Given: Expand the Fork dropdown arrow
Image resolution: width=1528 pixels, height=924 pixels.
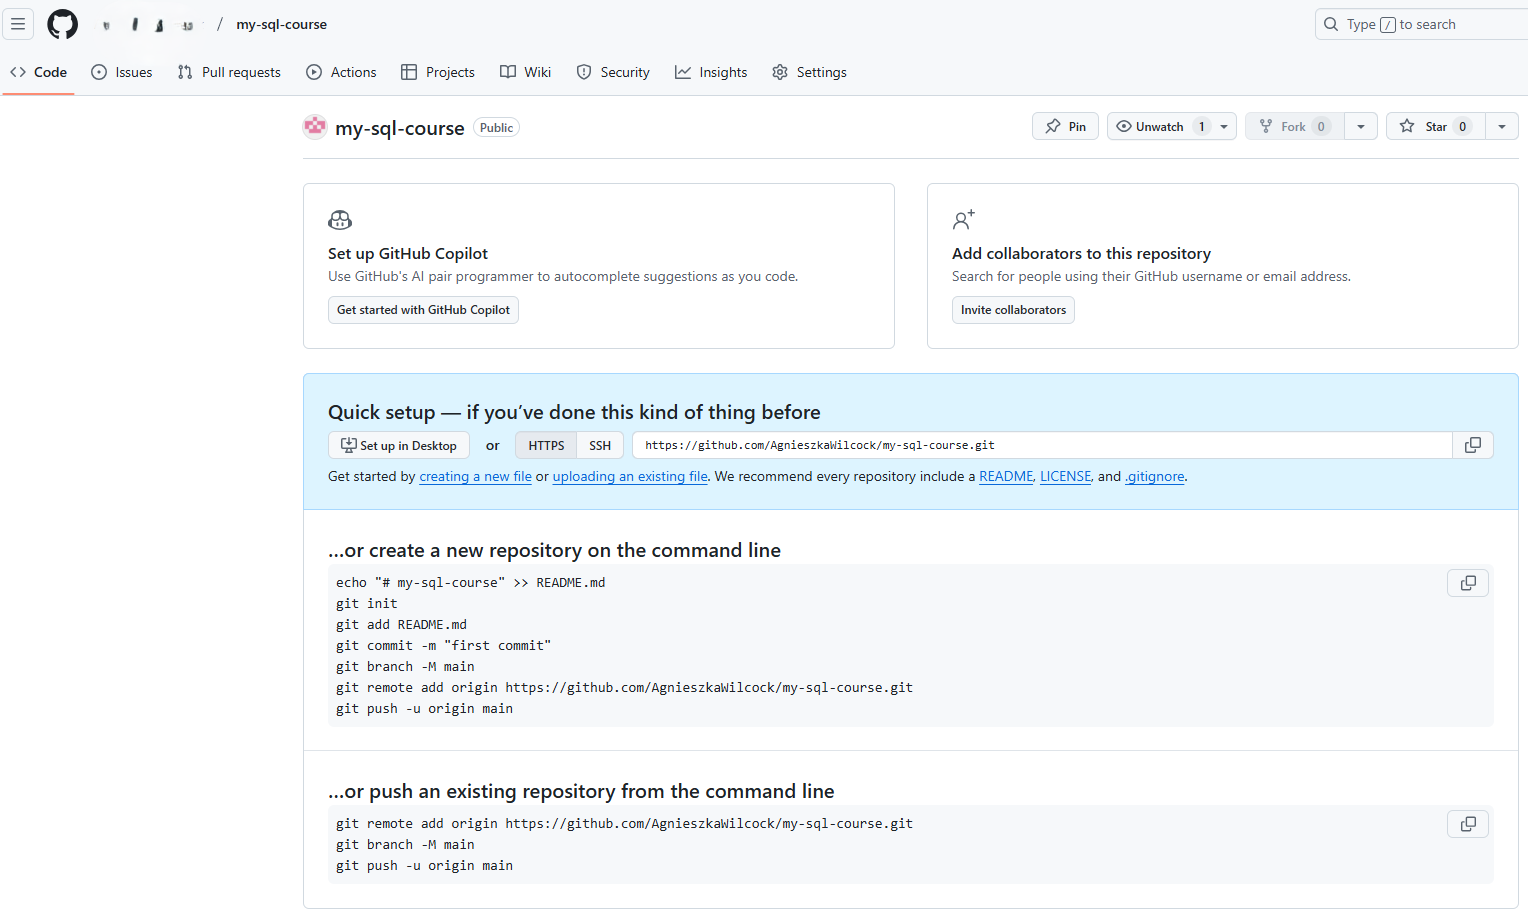Looking at the screenshot, I should [1361, 126].
